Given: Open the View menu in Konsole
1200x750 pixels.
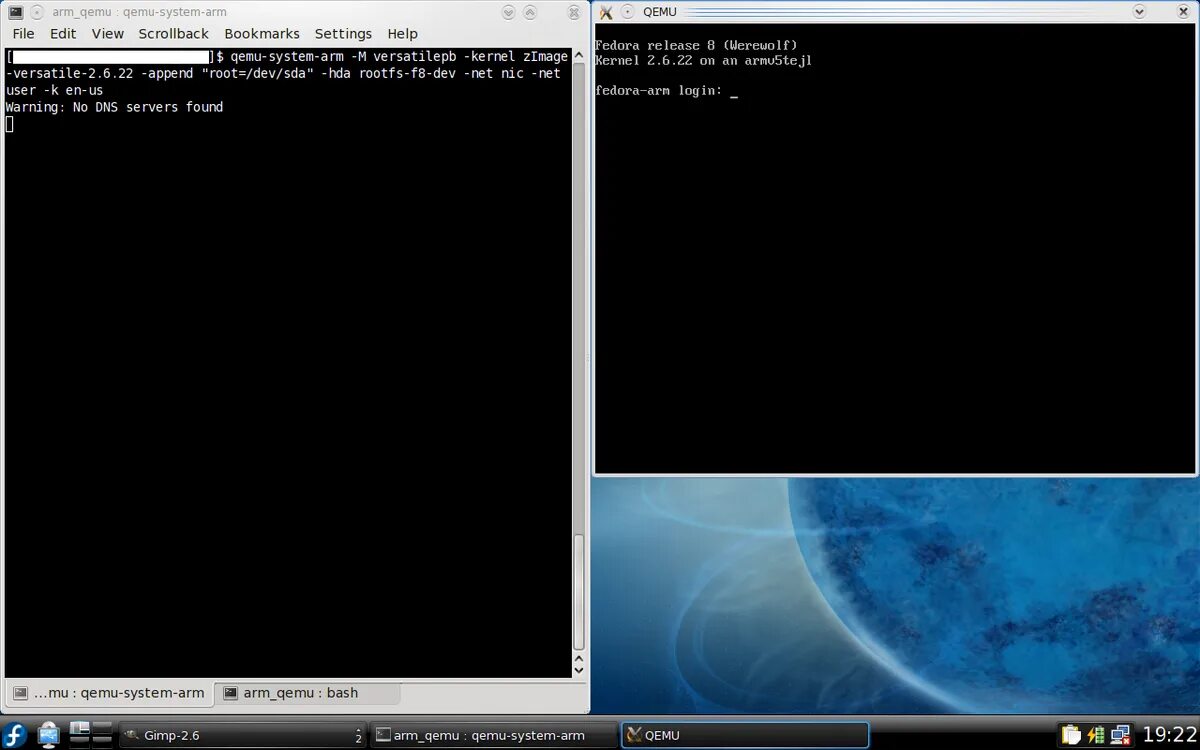Looking at the screenshot, I should point(108,33).
